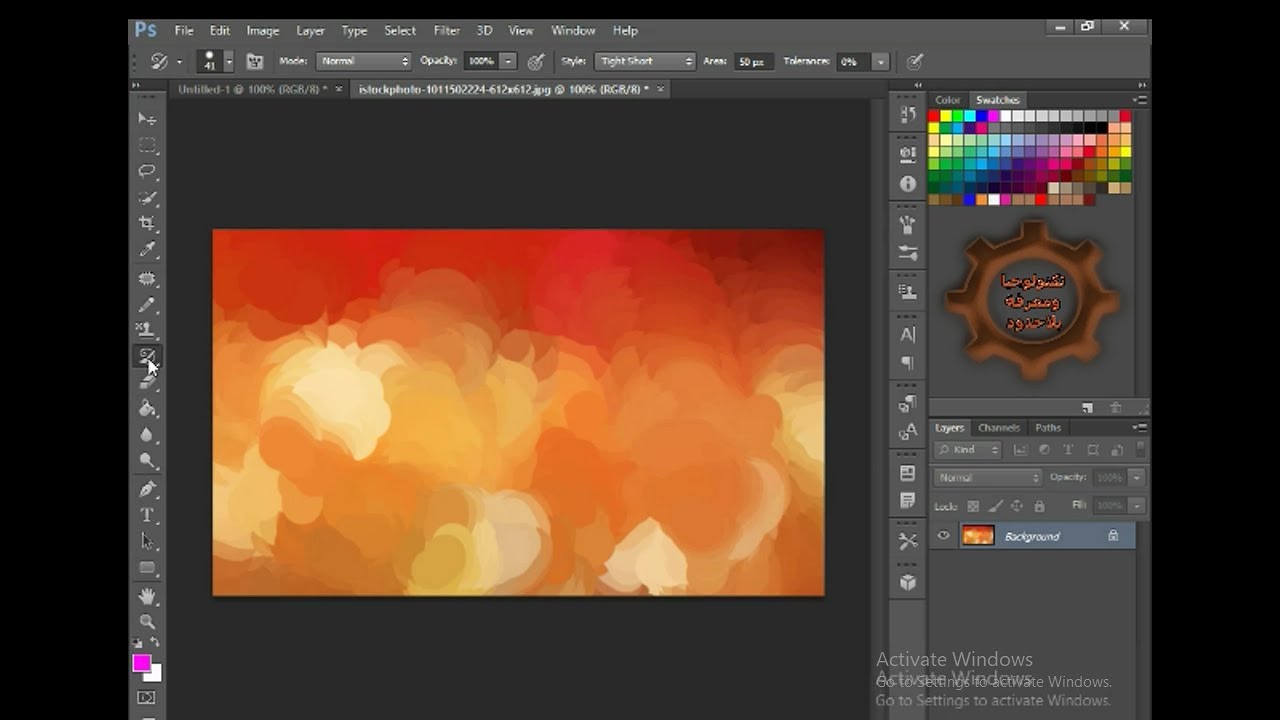Toggle the Brush panel button in options bar
The width and height of the screenshot is (1280, 720).
point(255,61)
